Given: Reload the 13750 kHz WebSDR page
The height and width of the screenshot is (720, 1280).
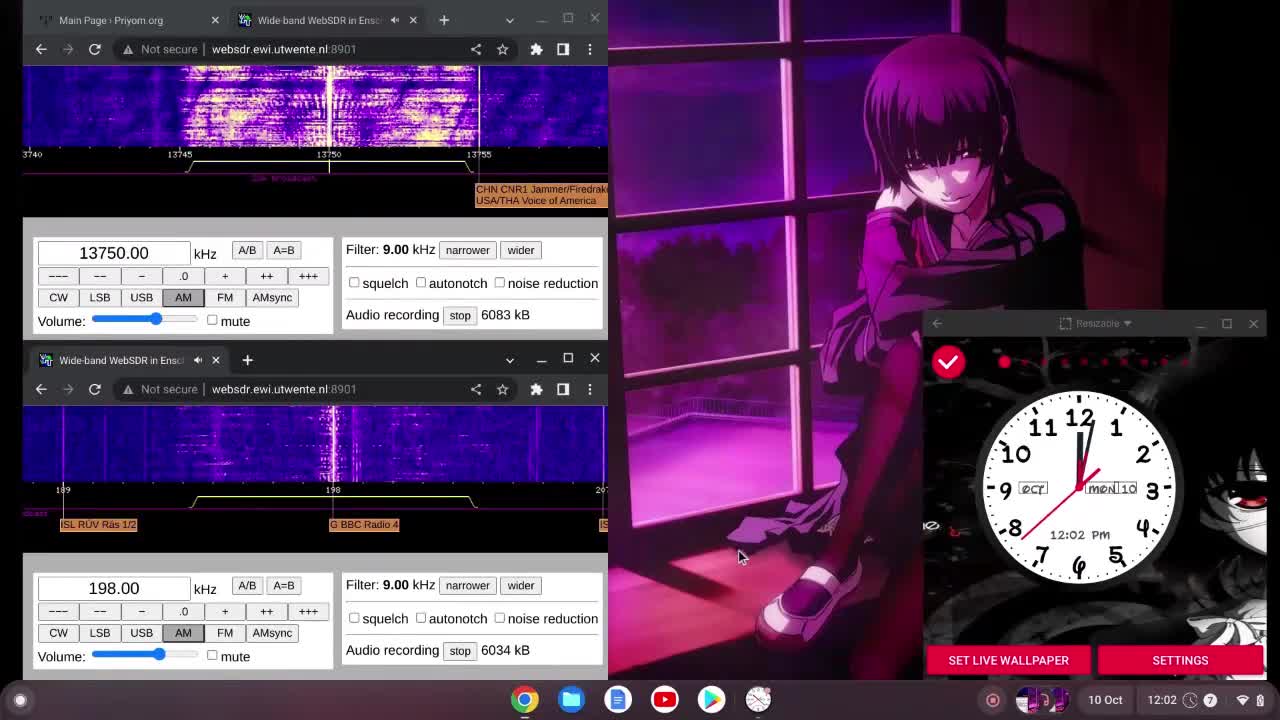Looking at the screenshot, I should click(95, 49).
